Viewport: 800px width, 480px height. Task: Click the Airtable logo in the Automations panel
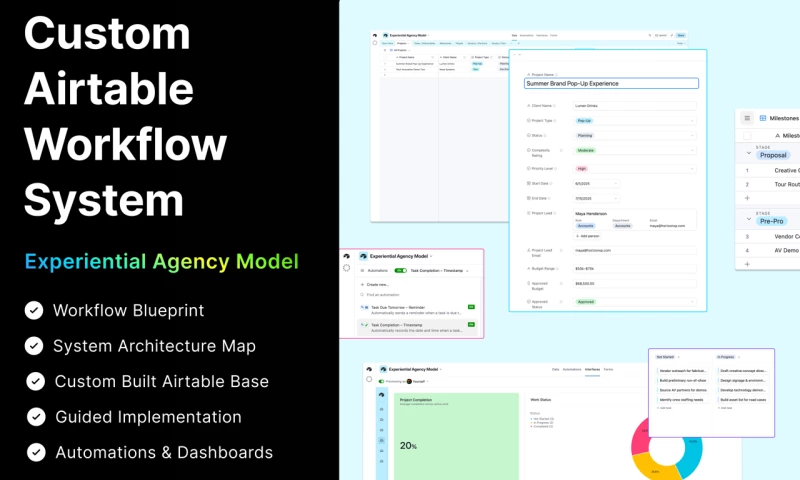348,257
